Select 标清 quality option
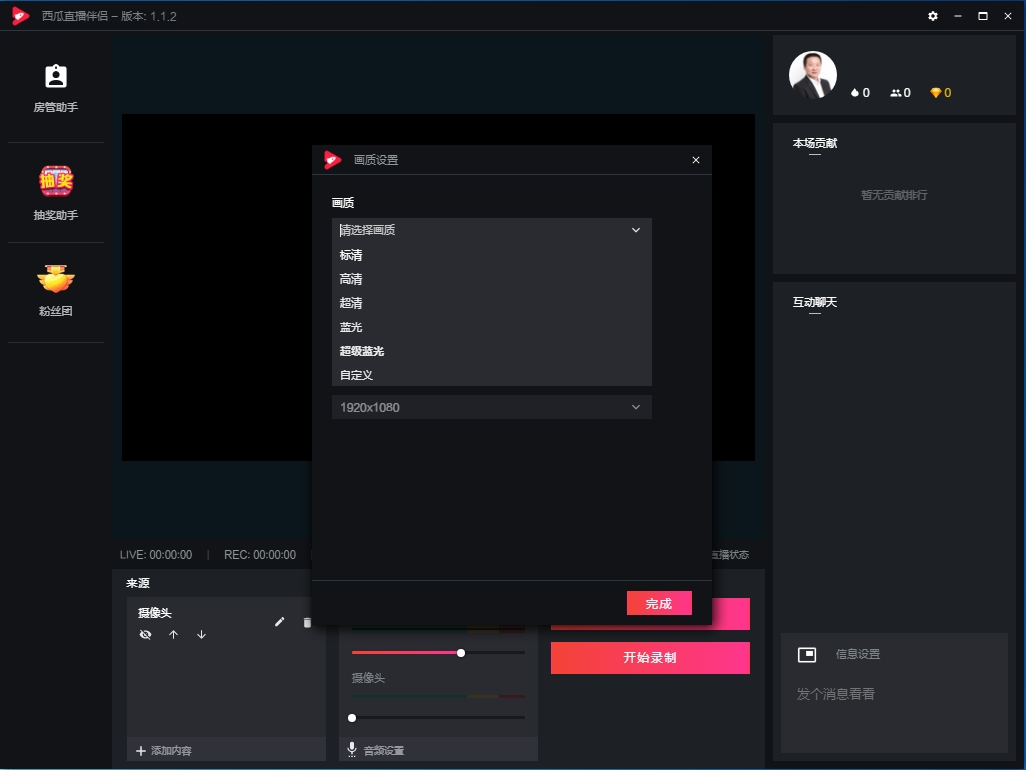This screenshot has height=770, width=1026. (351, 255)
